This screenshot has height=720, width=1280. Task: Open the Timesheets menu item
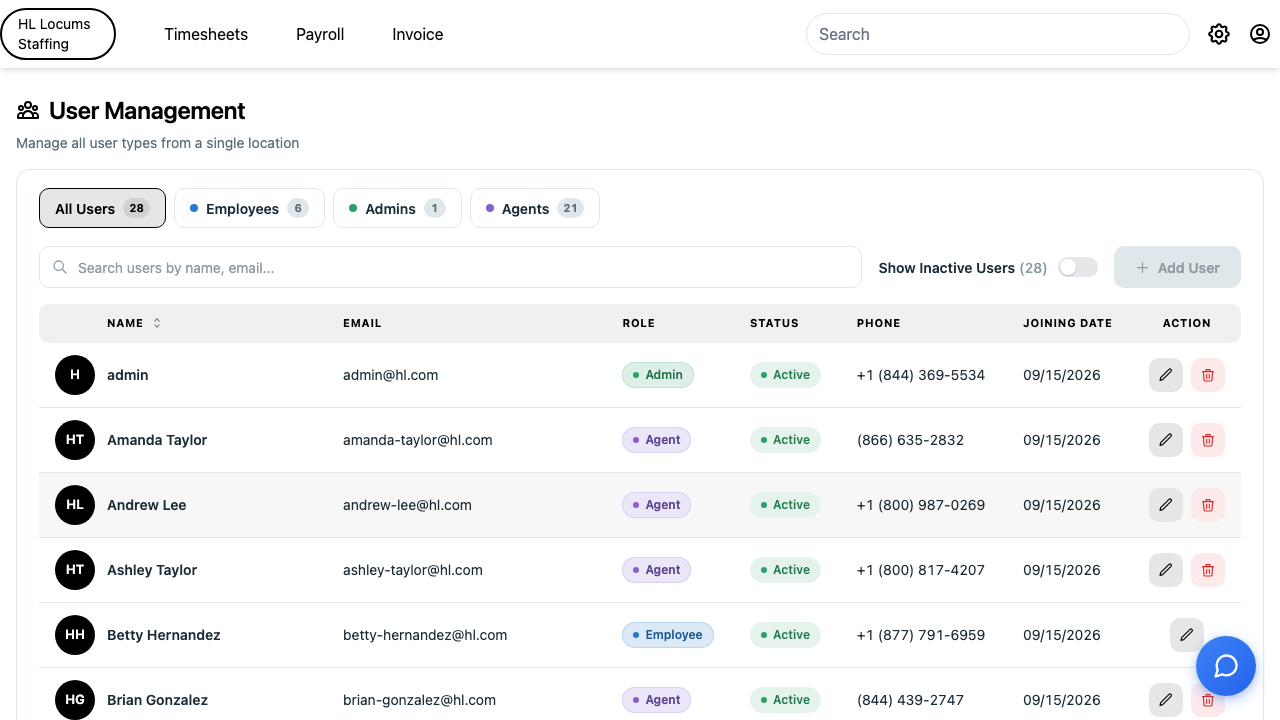pos(206,34)
